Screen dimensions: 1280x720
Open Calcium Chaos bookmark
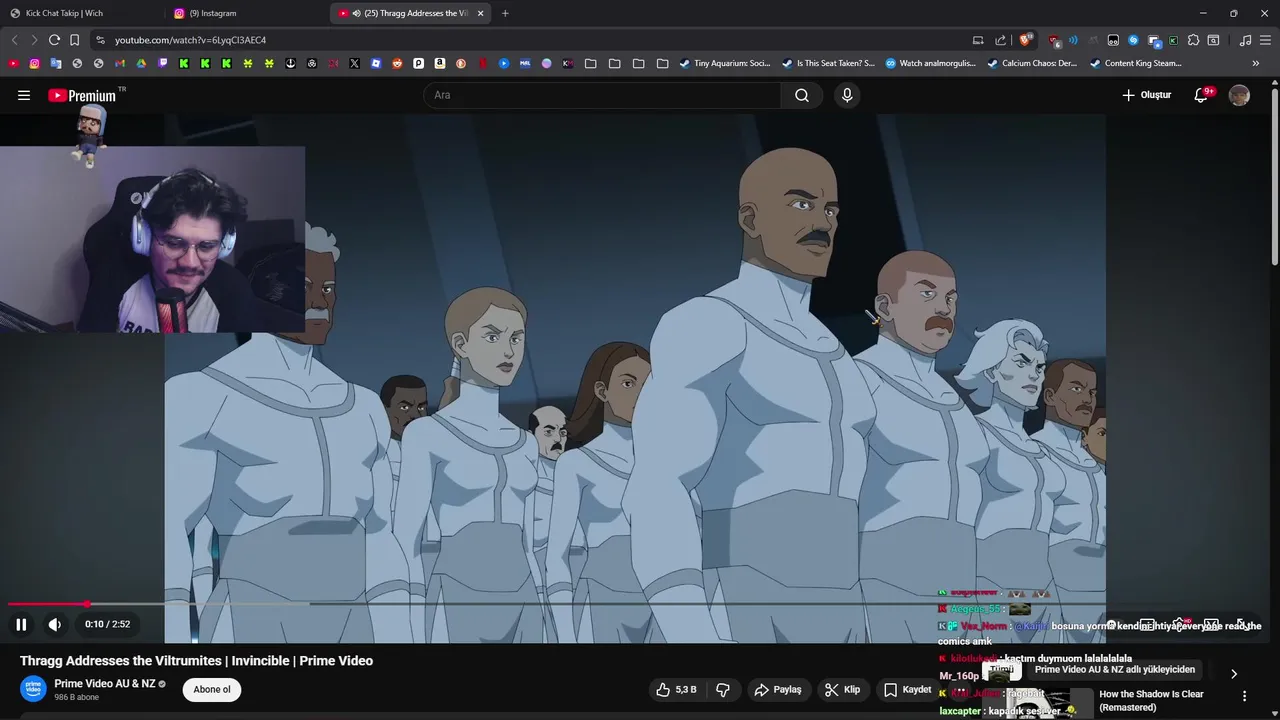pos(1032,63)
